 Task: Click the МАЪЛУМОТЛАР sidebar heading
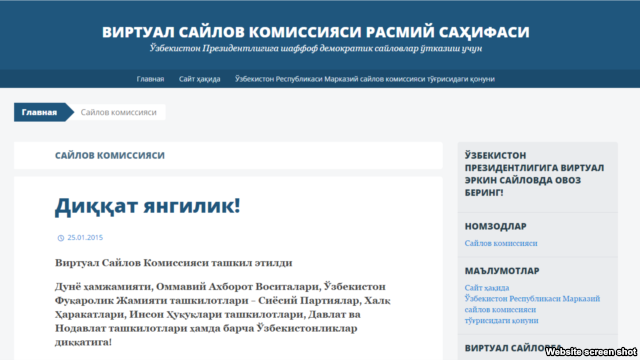point(502,271)
